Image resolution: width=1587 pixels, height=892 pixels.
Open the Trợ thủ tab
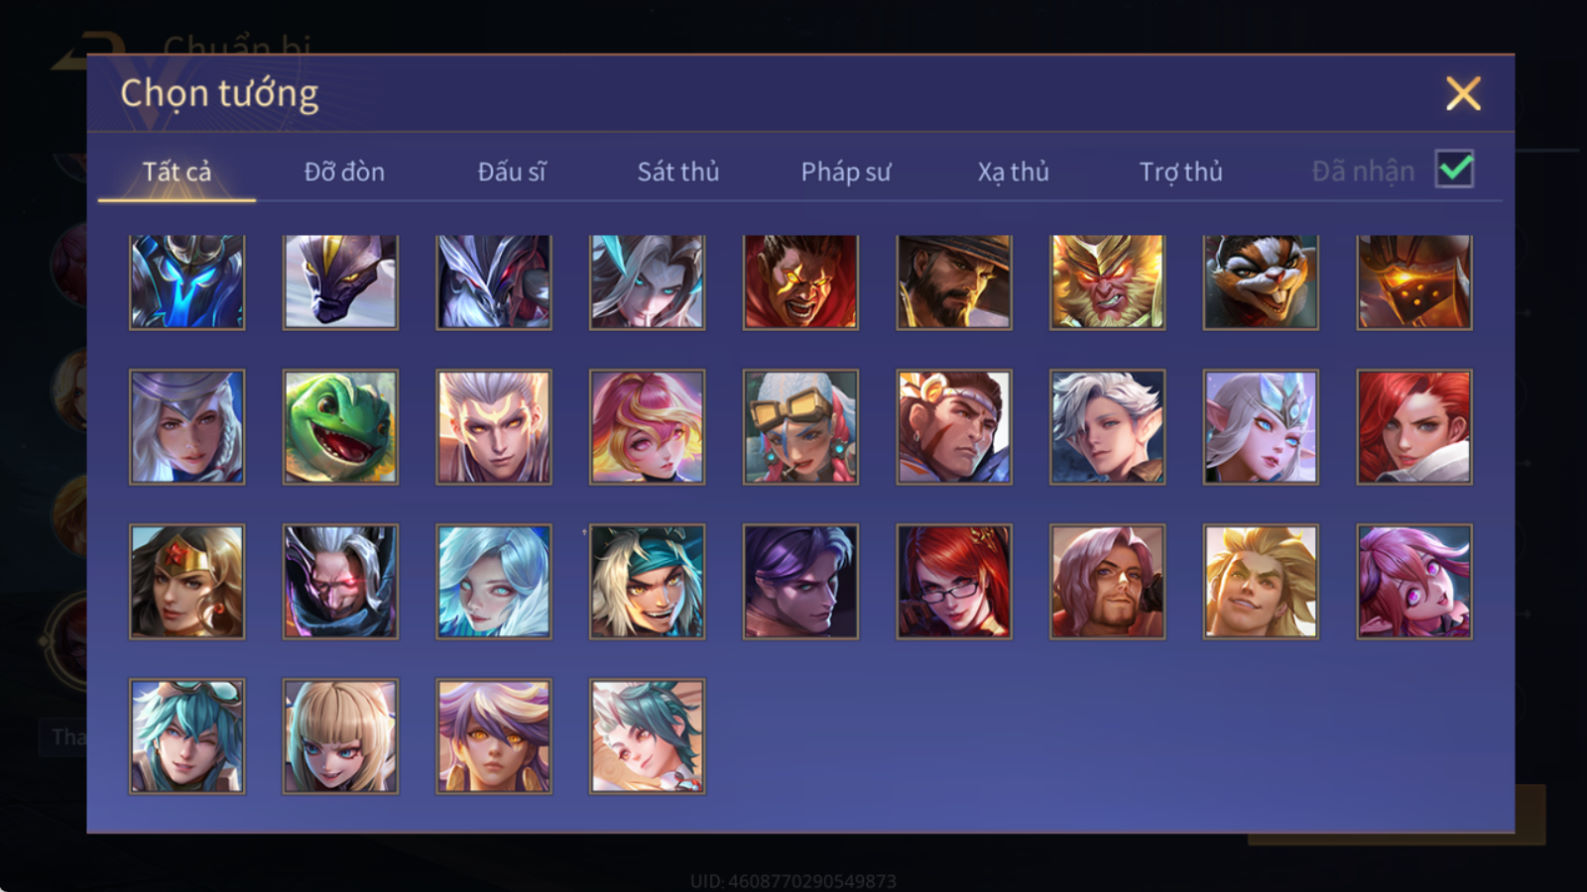click(1181, 171)
